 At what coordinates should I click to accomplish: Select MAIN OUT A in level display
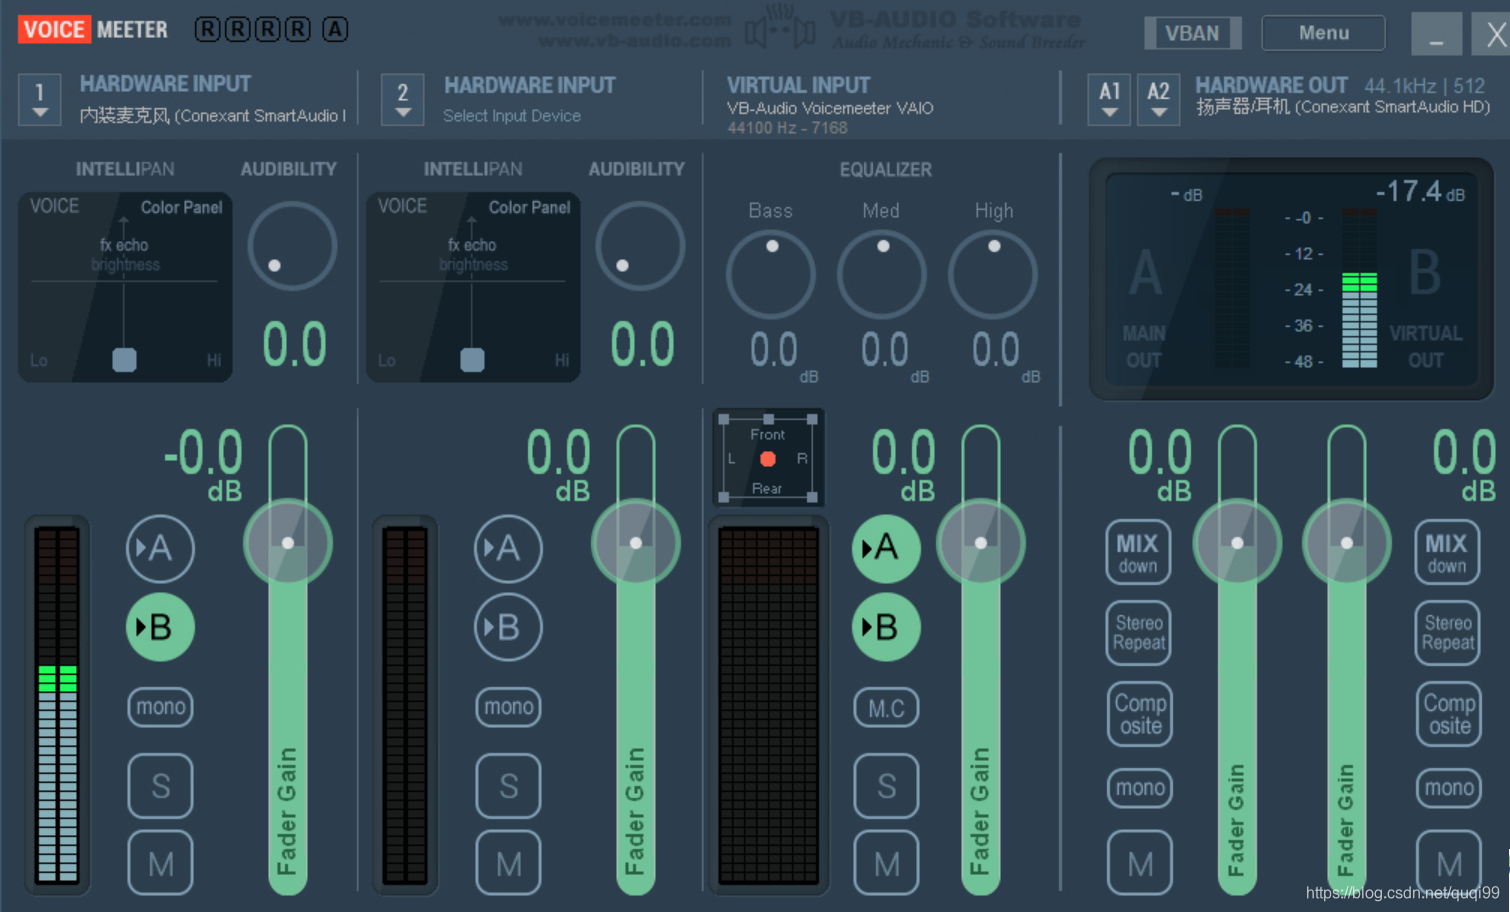pyautogui.click(x=1145, y=308)
